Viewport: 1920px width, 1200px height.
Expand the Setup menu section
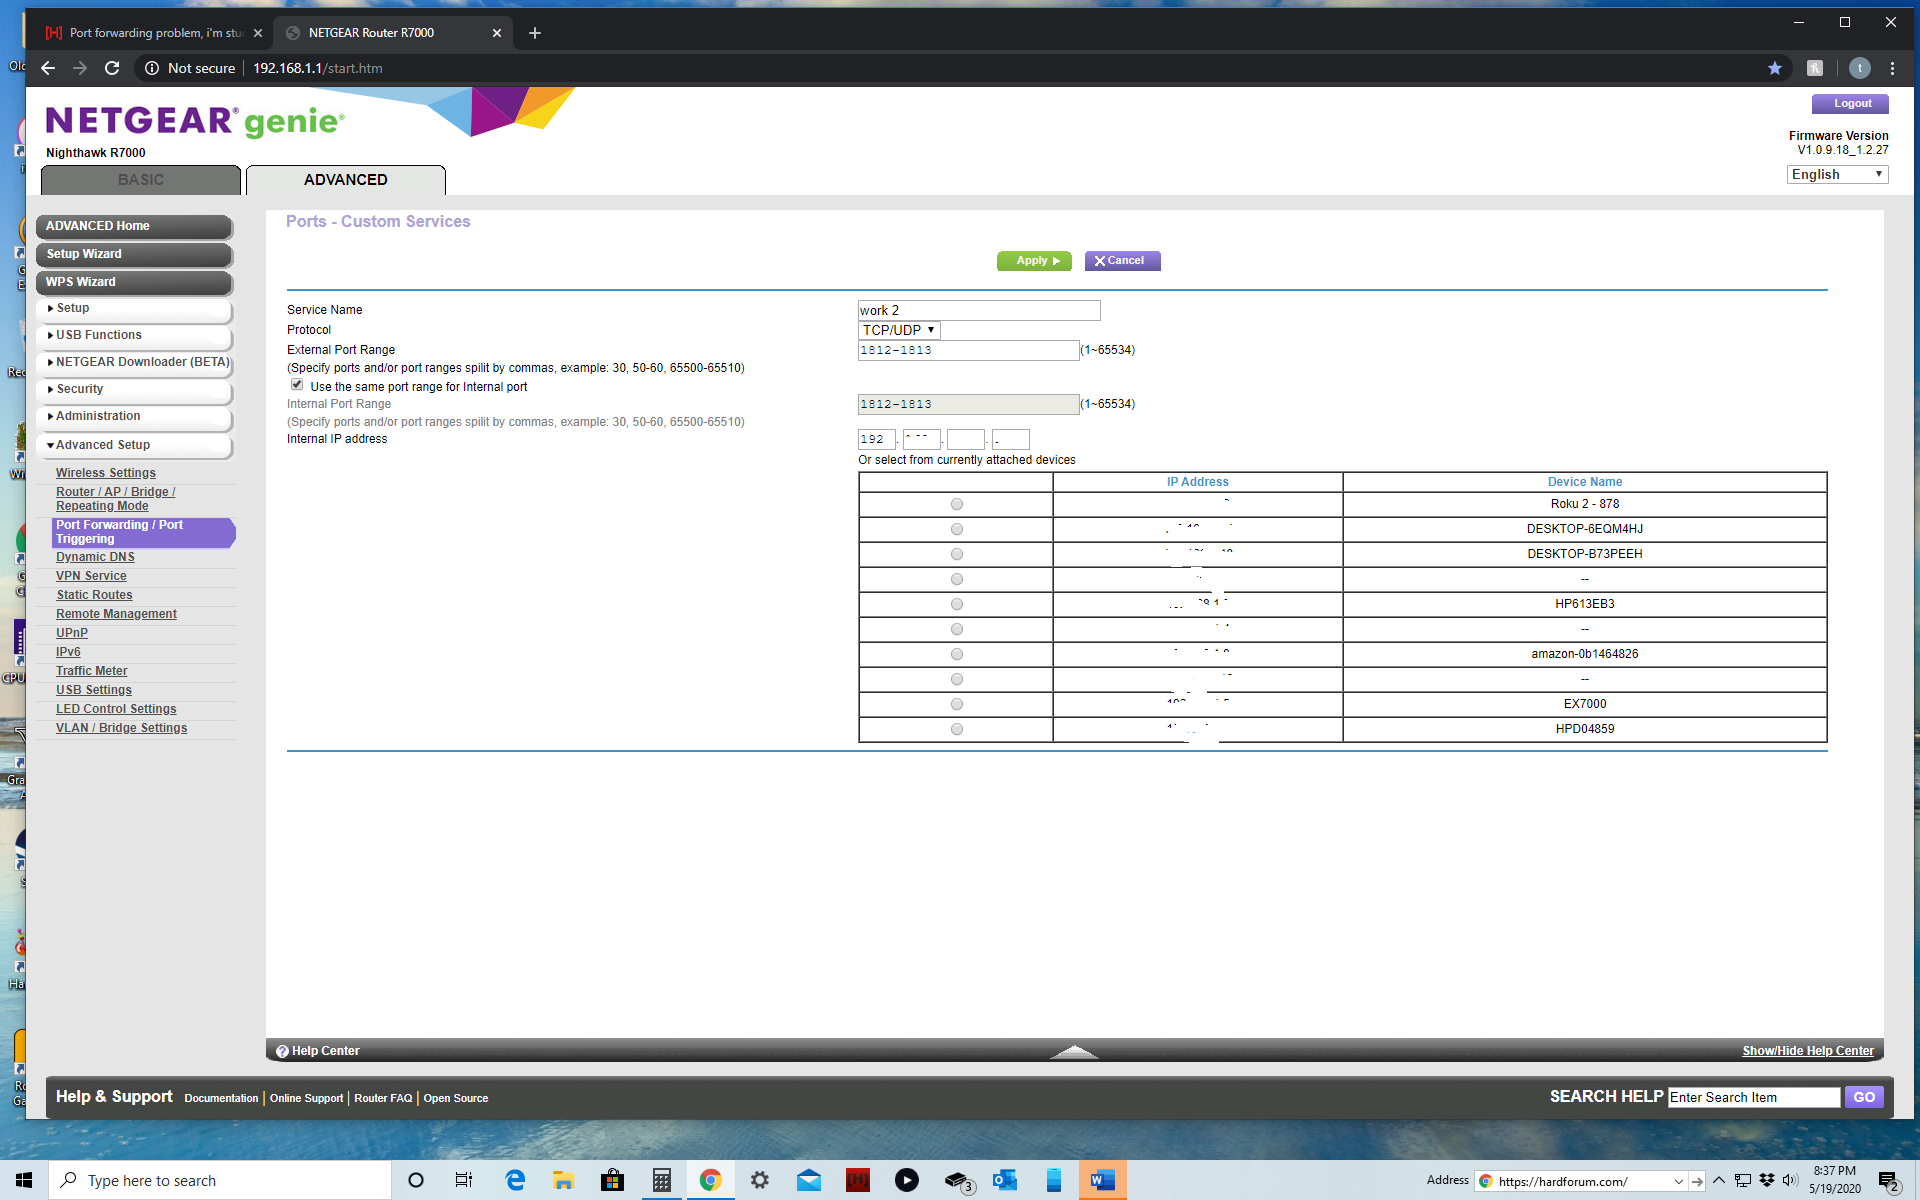pyautogui.click(x=134, y=309)
